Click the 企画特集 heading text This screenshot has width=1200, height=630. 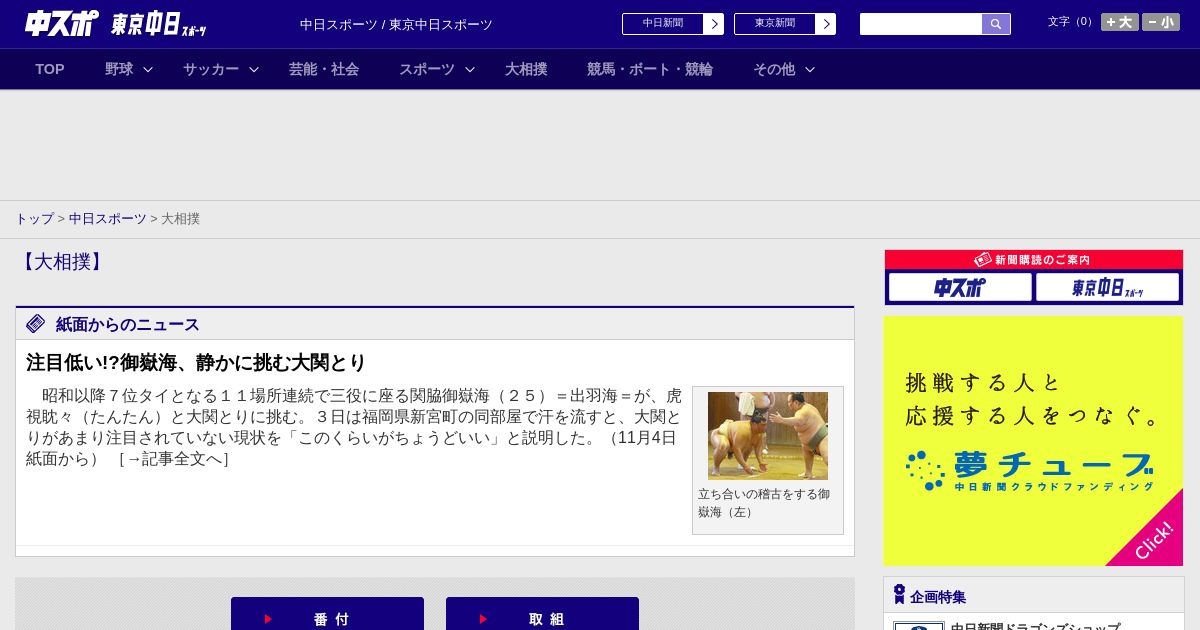(938, 597)
